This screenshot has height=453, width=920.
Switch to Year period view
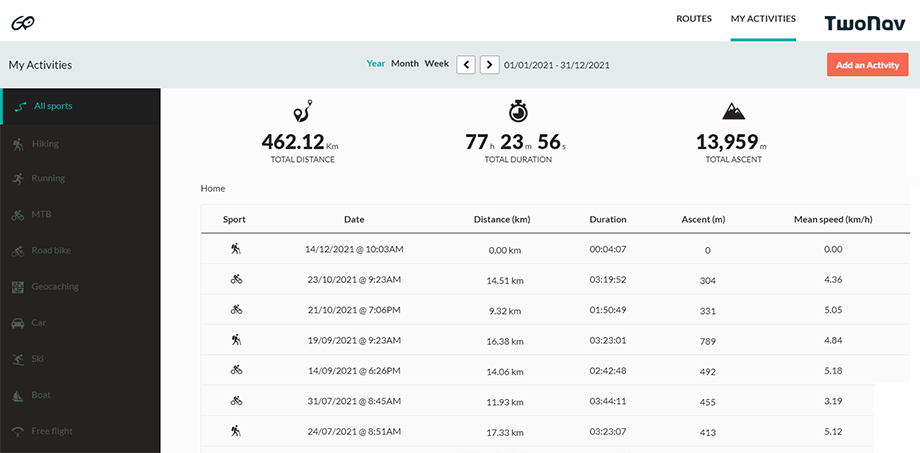[x=375, y=64]
